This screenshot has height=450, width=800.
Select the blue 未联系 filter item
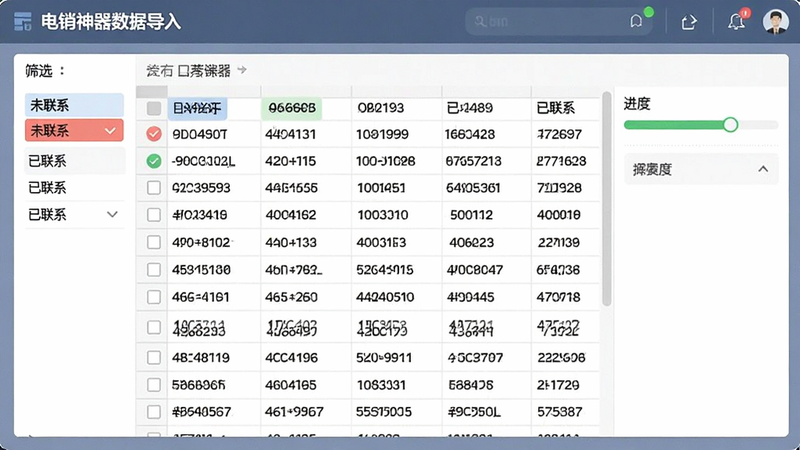click(x=74, y=105)
